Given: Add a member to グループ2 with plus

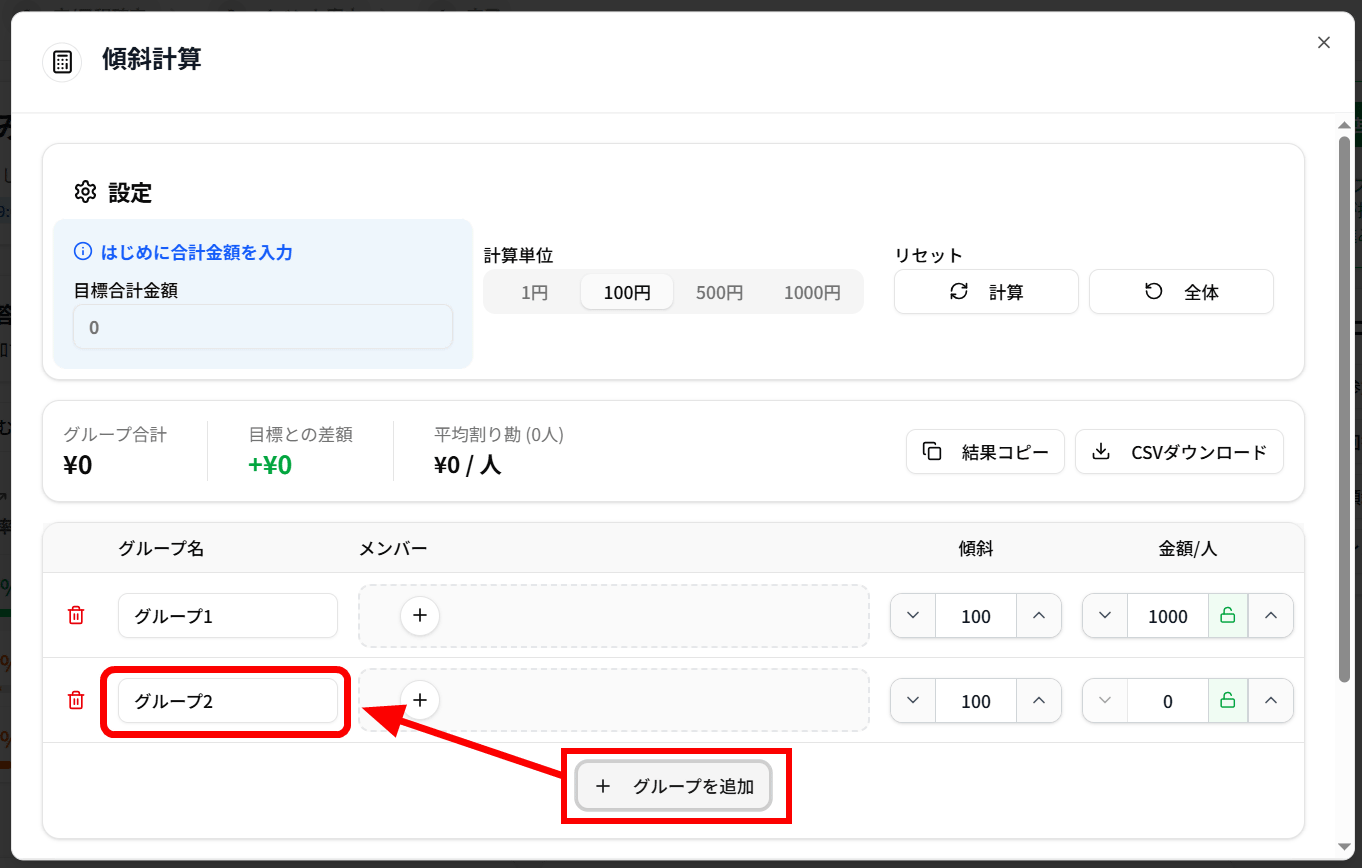Looking at the screenshot, I should [420, 701].
